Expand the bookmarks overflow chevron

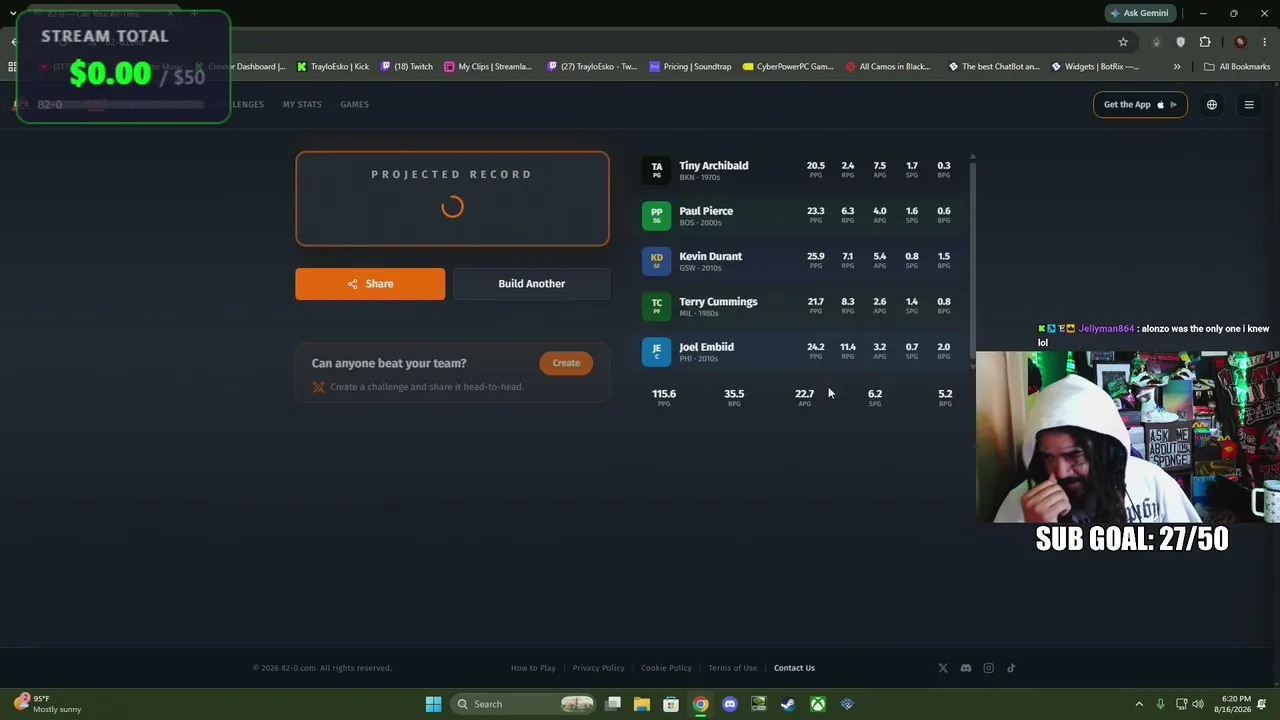coord(1177,67)
